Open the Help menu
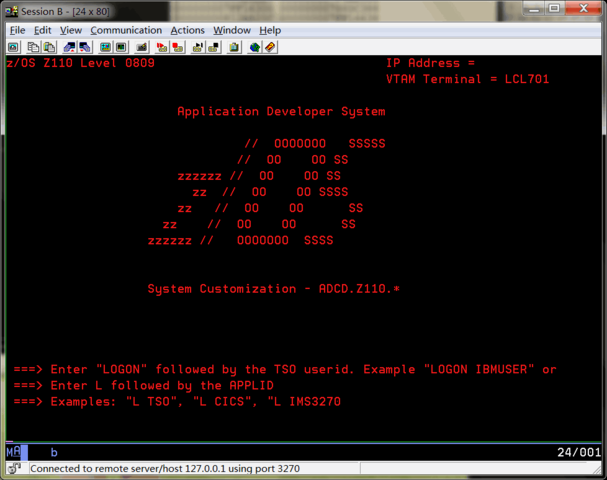607x480 pixels. [x=270, y=30]
